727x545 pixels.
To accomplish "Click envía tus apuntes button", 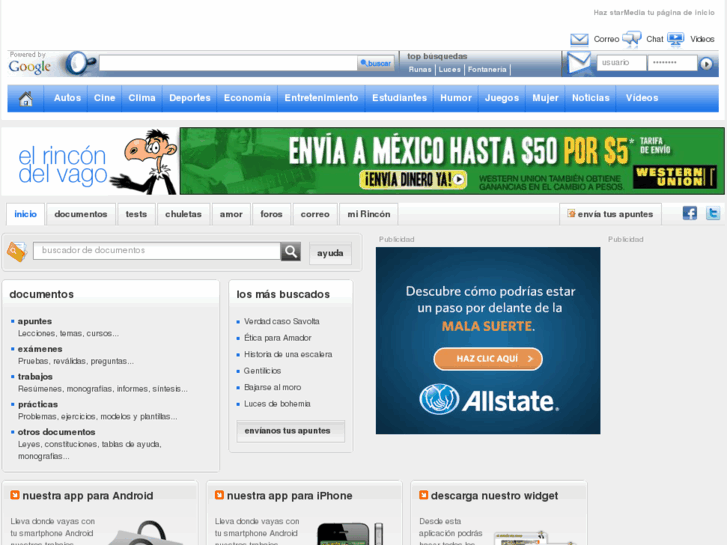I will 610,214.
